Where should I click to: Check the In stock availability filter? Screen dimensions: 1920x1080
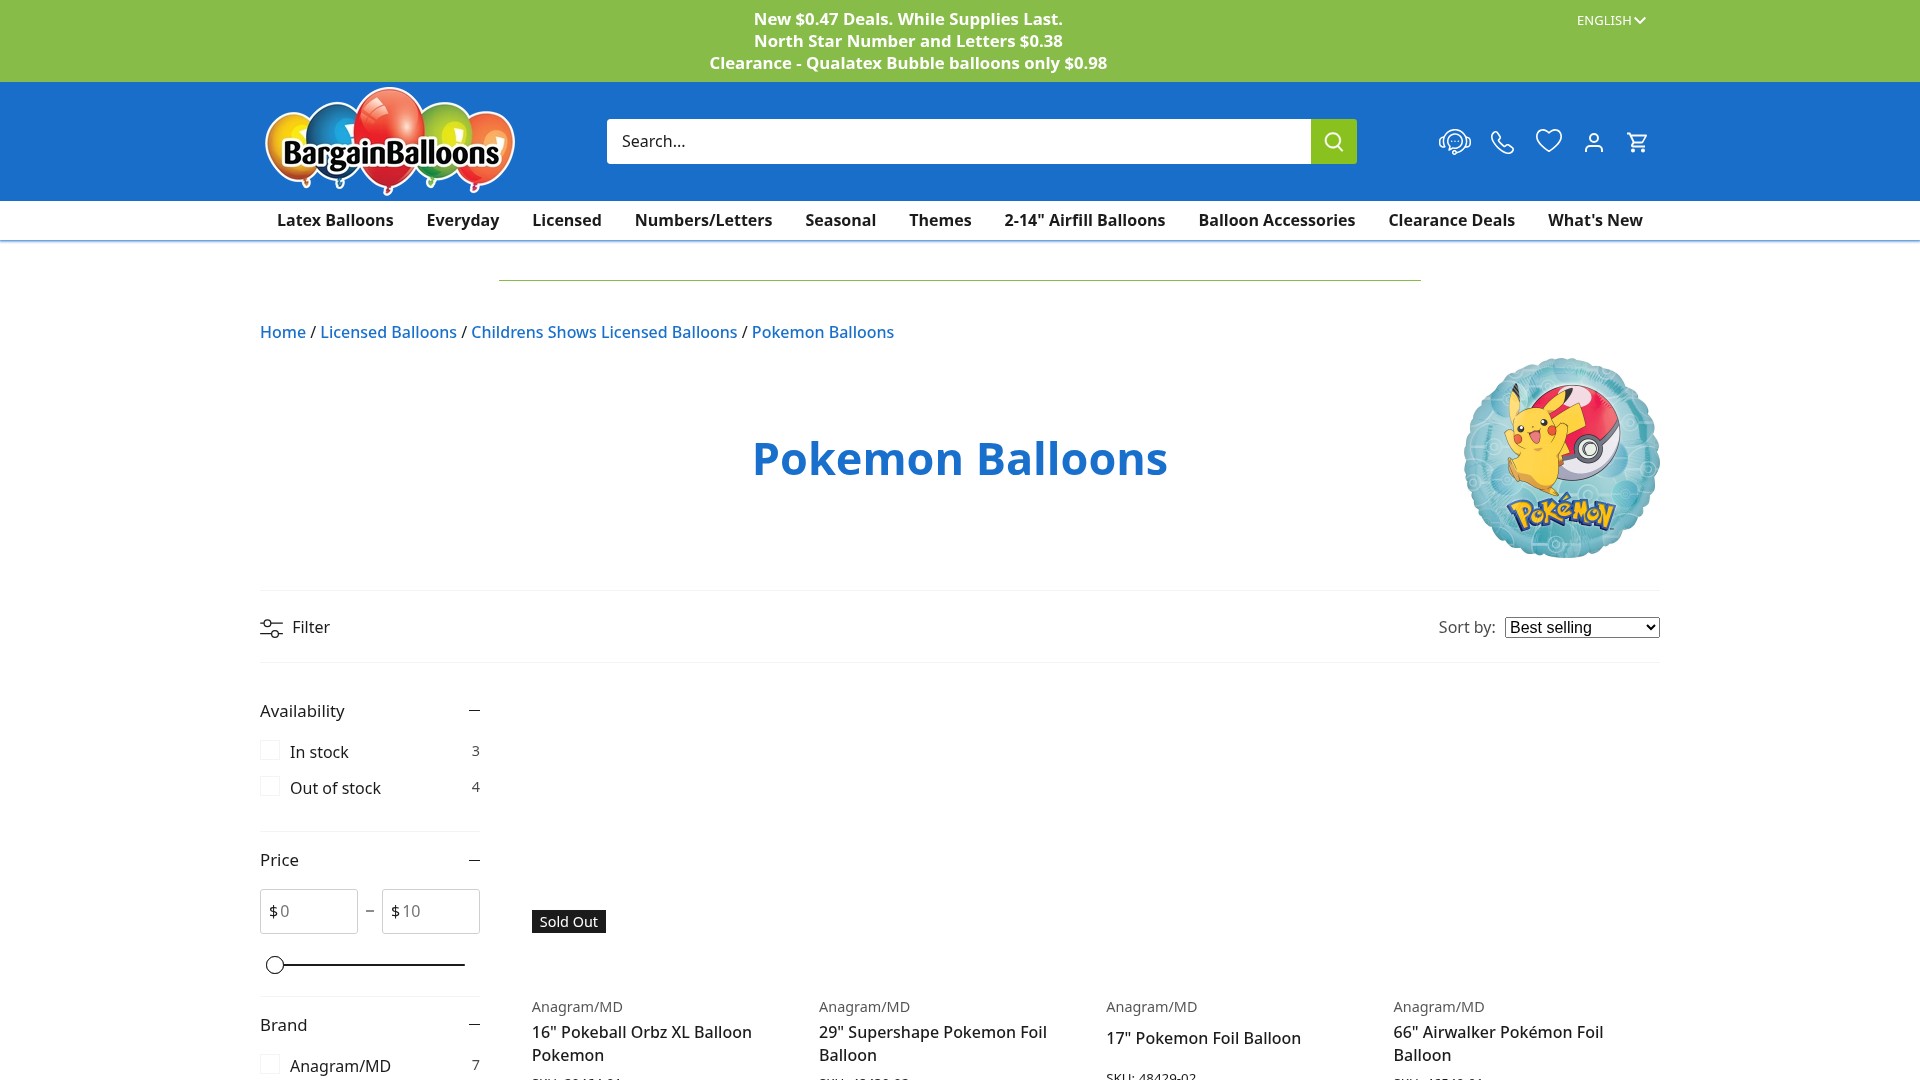tap(270, 750)
